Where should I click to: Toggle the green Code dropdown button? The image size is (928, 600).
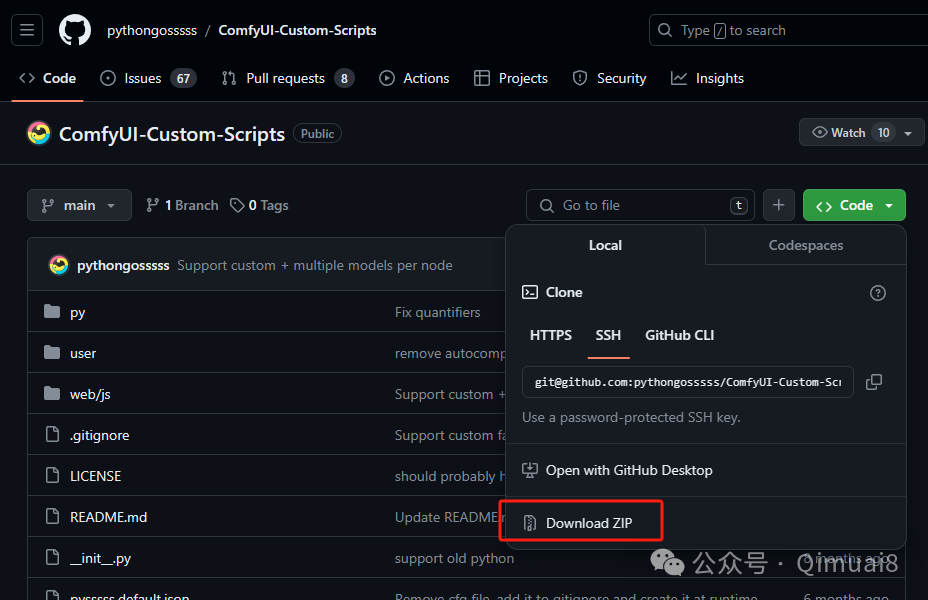pyautogui.click(x=854, y=205)
